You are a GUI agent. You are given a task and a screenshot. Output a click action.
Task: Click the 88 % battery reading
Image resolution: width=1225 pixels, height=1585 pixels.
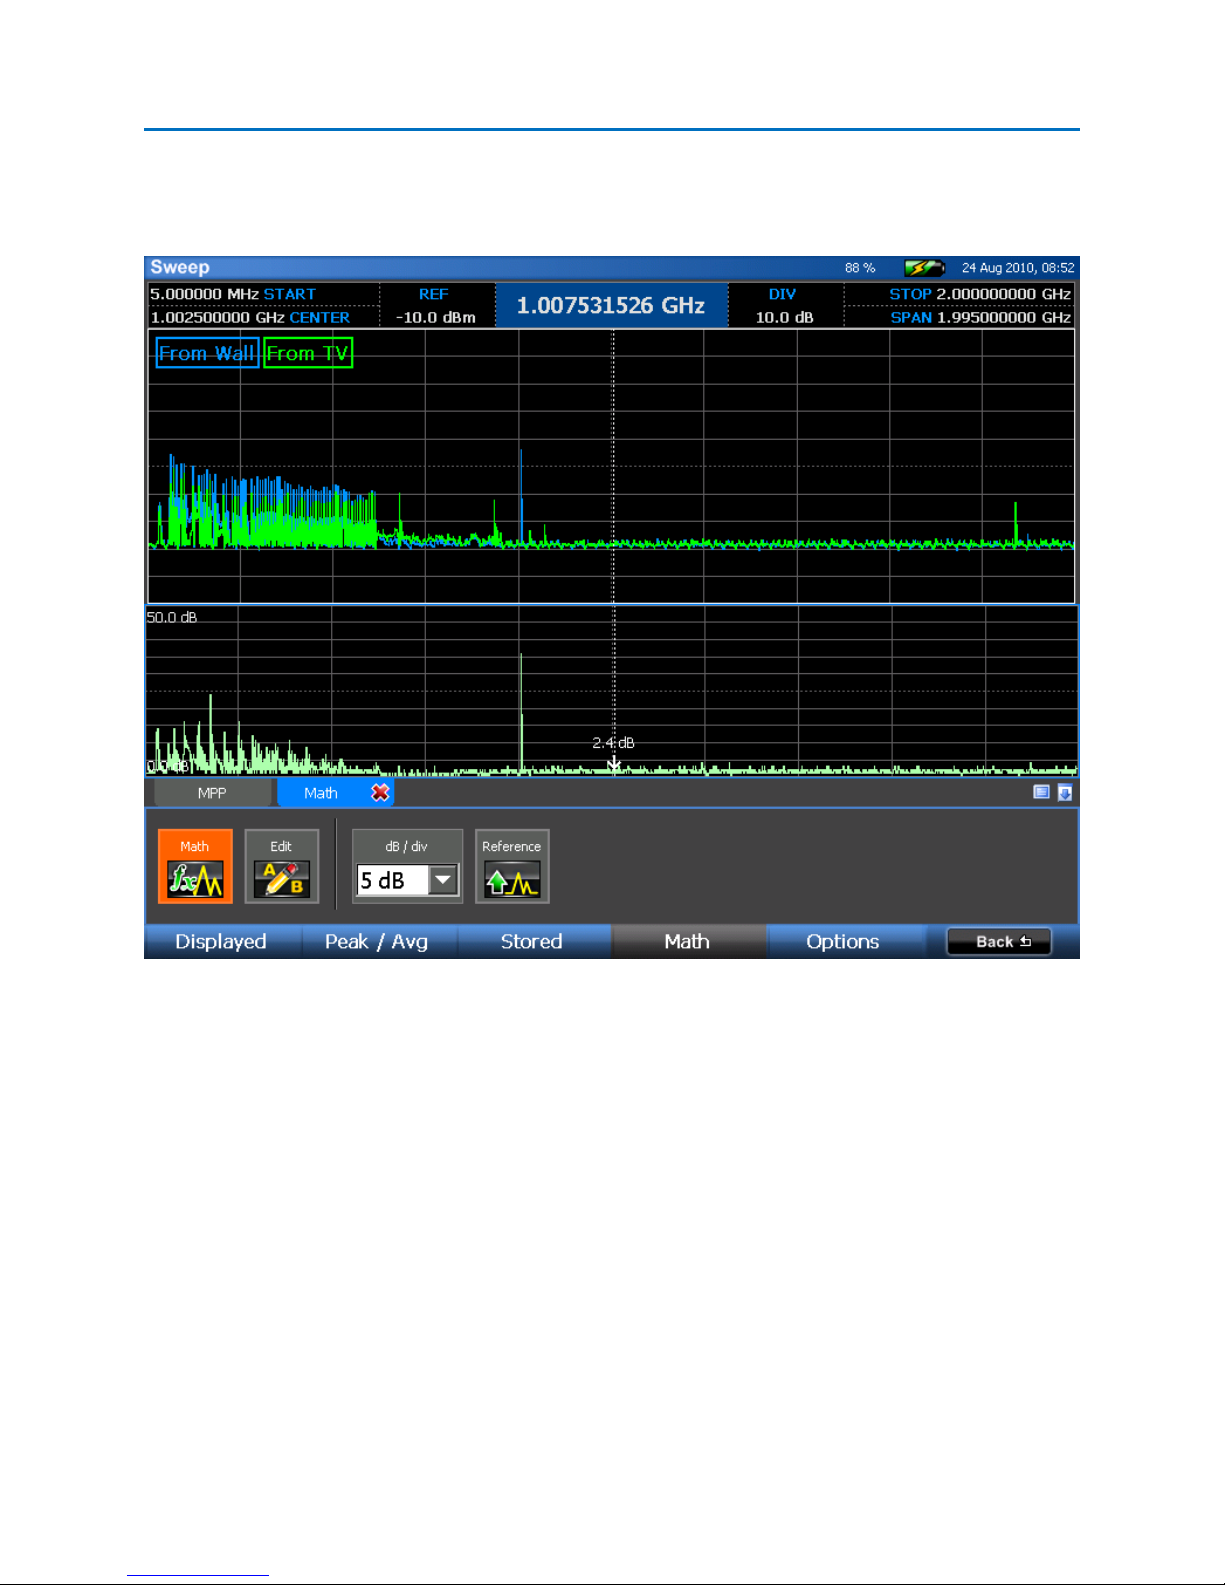(860, 268)
